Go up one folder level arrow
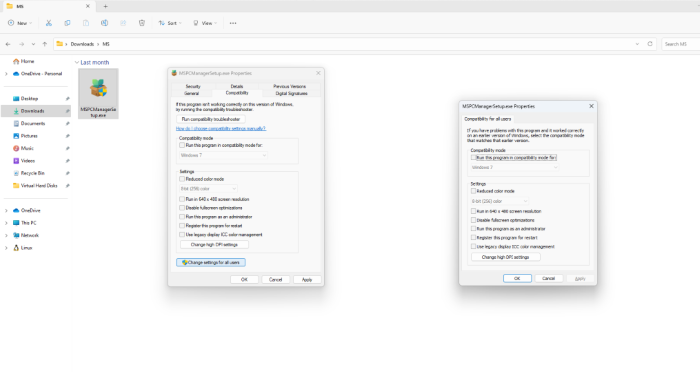700x372 pixels. pyautogui.click(x=45, y=44)
